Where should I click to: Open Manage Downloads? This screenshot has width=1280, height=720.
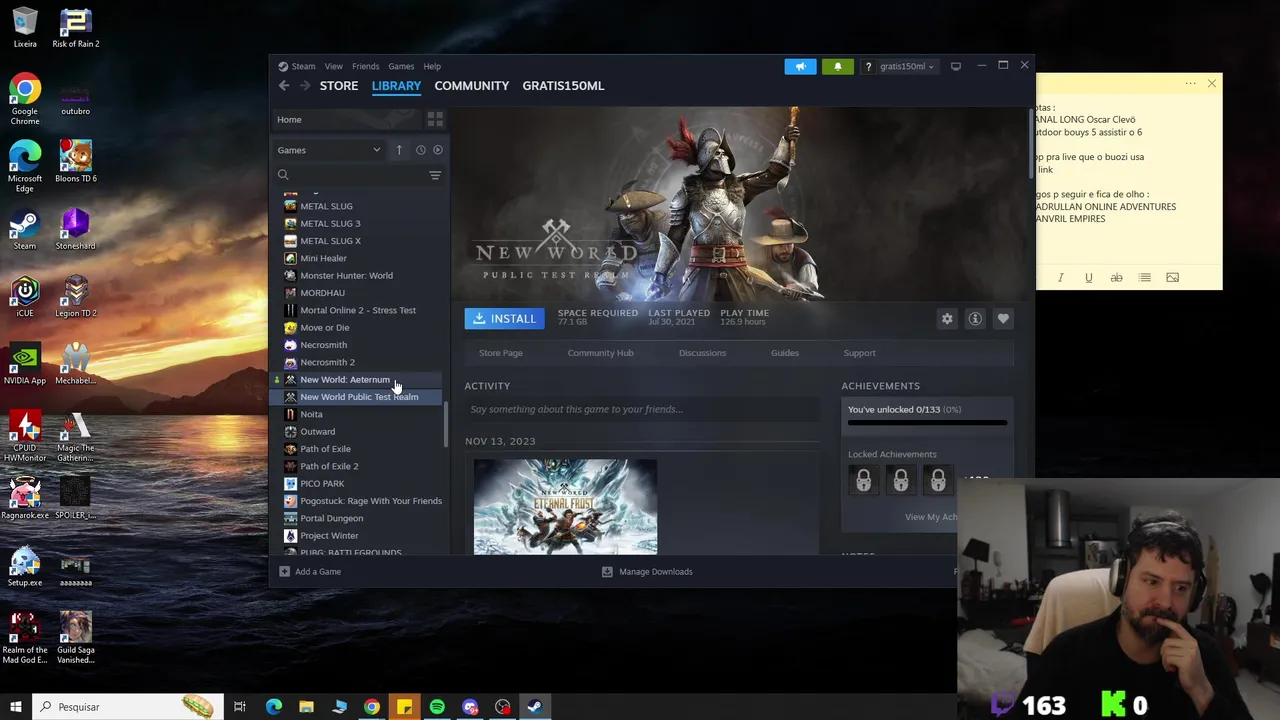(647, 572)
